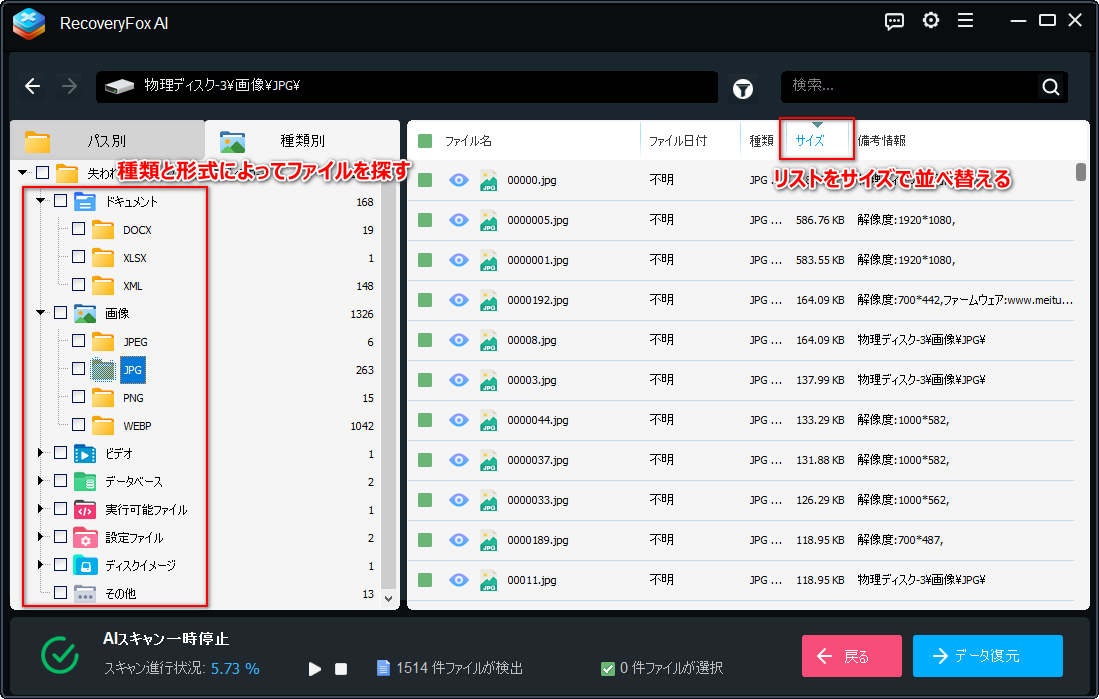Screen dimensions: 1099x699
Task: Click the ビデオ category icon
Action: click(85, 454)
